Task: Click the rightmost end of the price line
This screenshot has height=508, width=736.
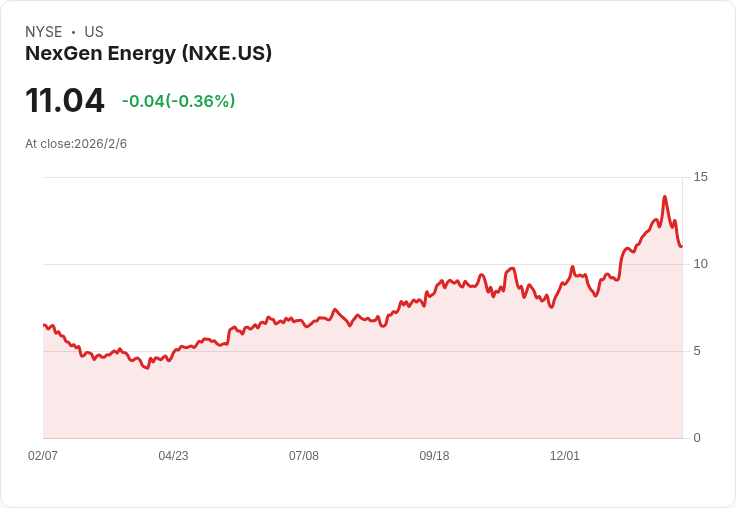Action: 681,246
